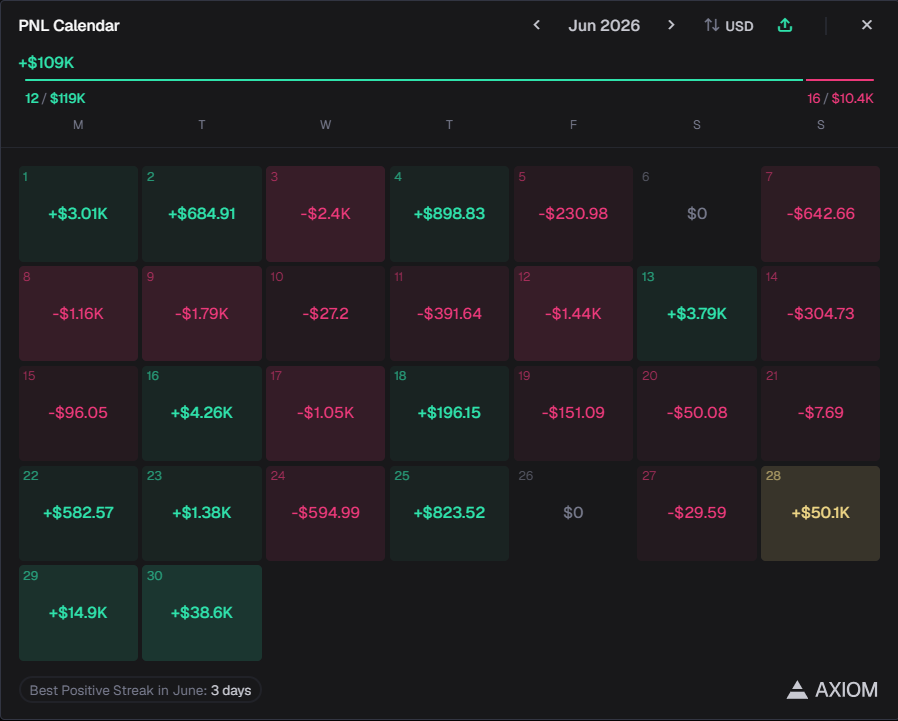Click the PNL Calendar title
This screenshot has height=721, width=898.
(x=69, y=26)
